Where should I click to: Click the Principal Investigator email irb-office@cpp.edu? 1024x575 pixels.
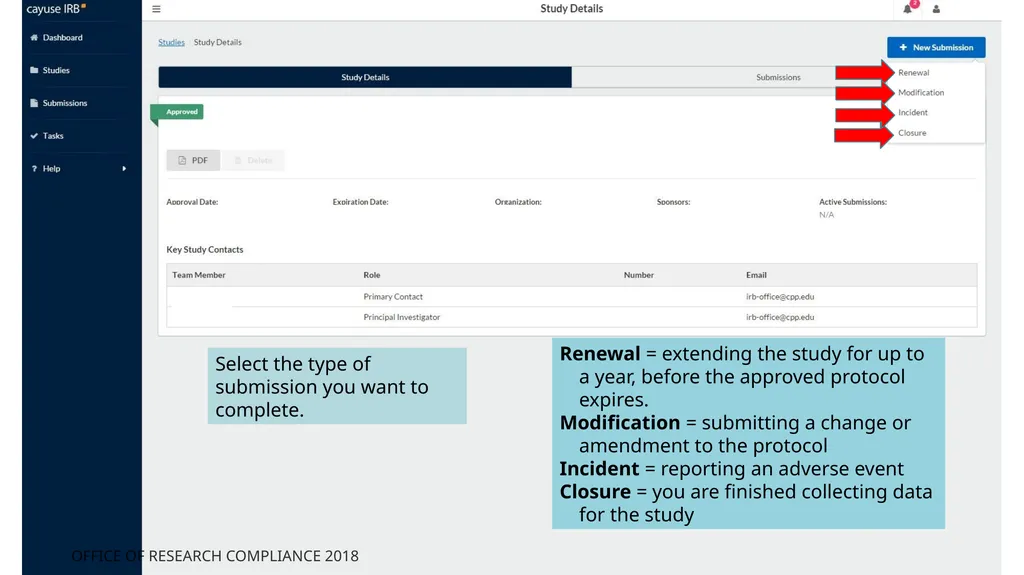click(x=780, y=317)
